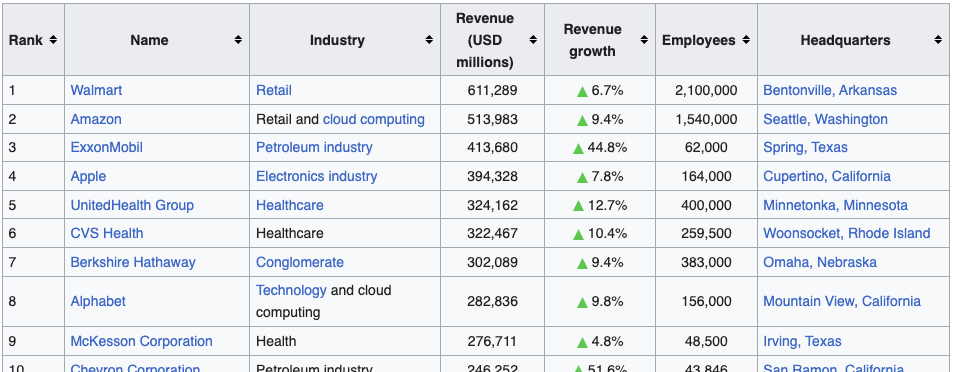Open the Technology industry link
954x372 pixels.
point(291,290)
